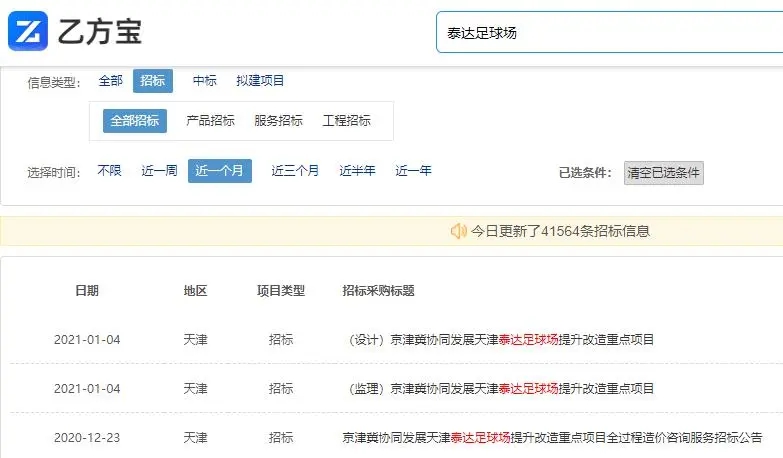Choose 拟建项目 information type
This screenshot has height=458, width=783.
pos(260,80)
